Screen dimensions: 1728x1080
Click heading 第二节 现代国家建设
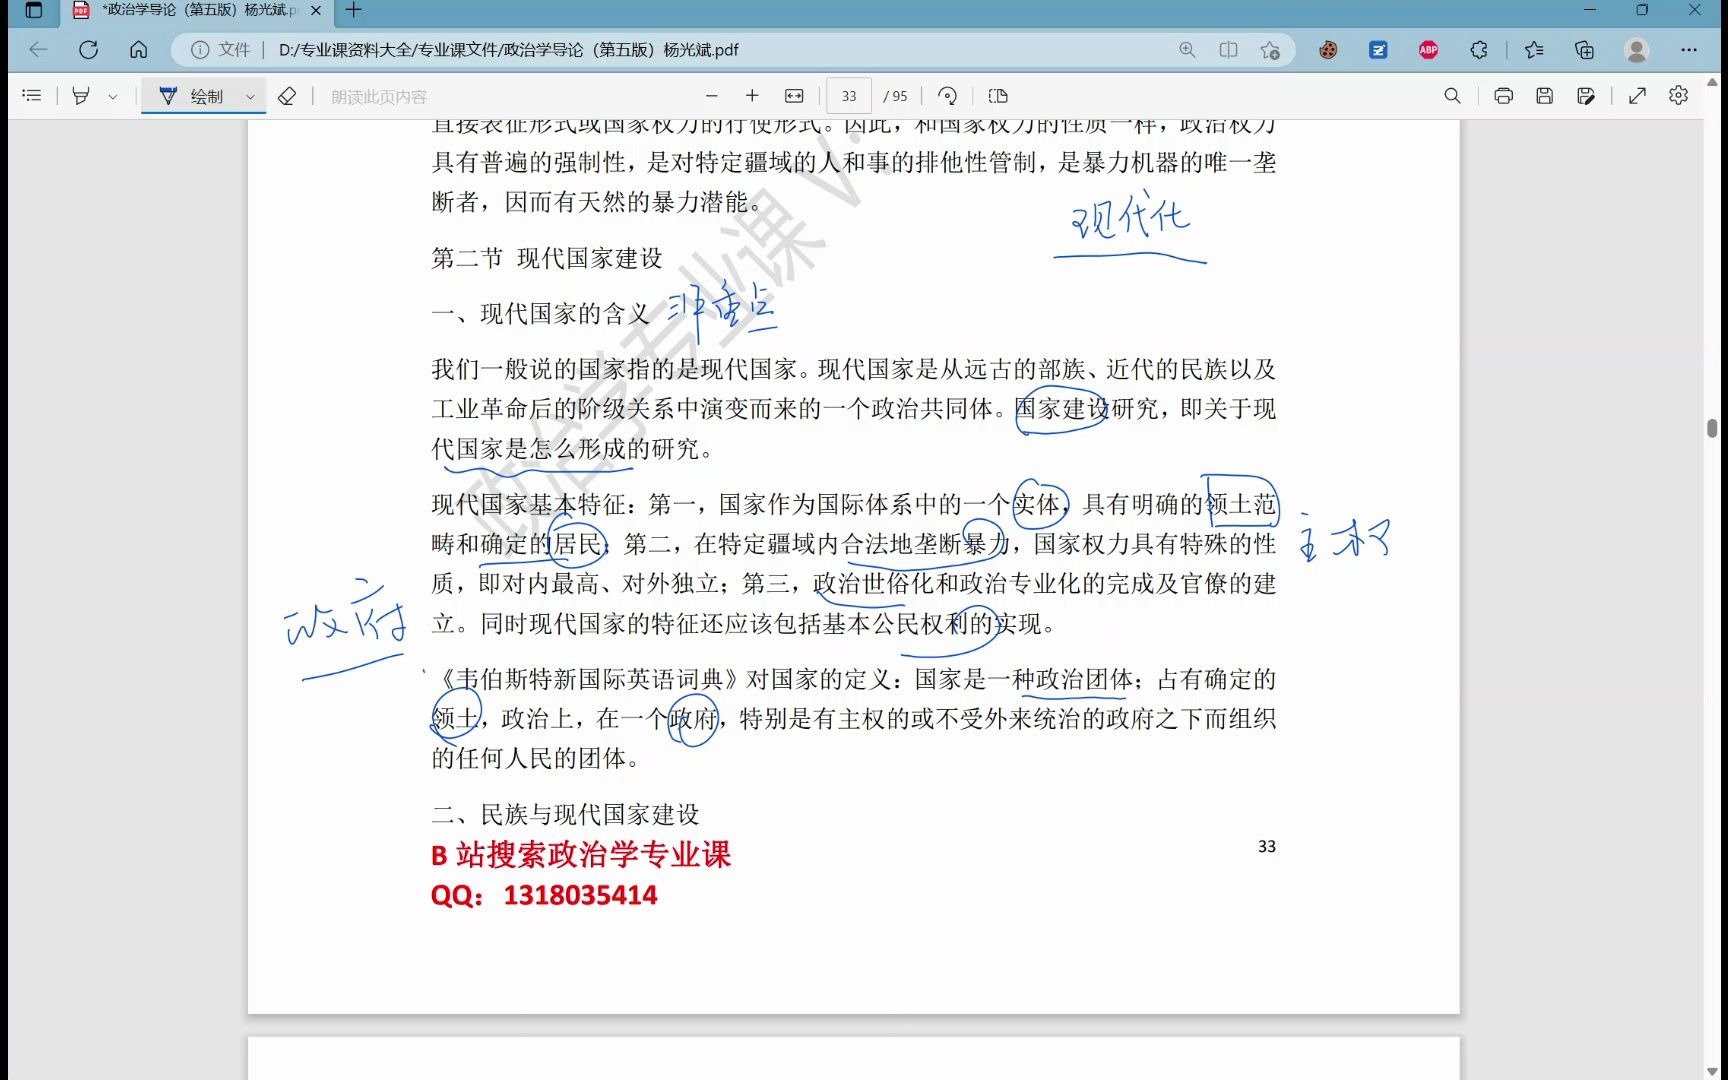coord(547,258)
